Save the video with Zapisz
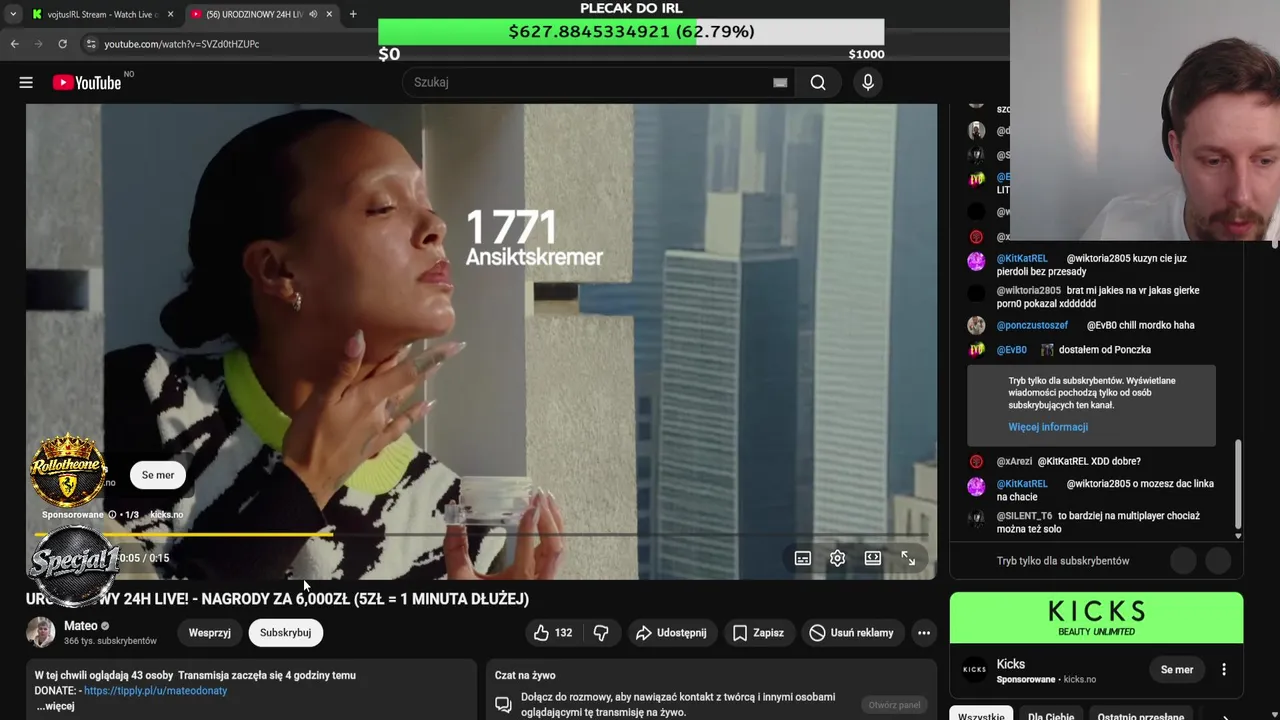Viewport: 1280px width, 720px height. [757, 632]
